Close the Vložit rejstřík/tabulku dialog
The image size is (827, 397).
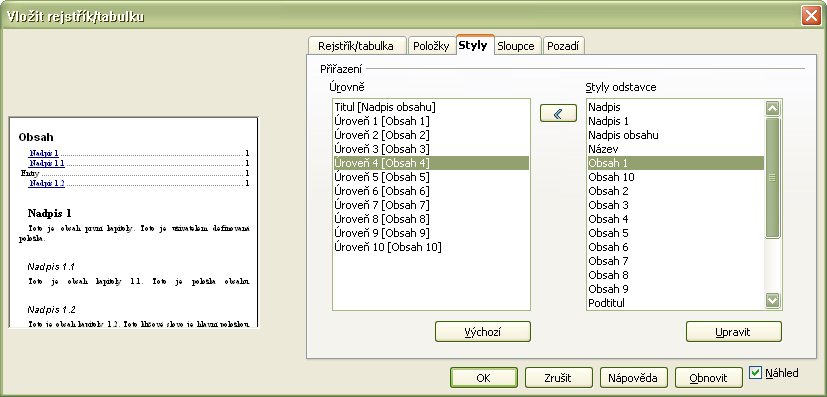[x=811, y=16]
